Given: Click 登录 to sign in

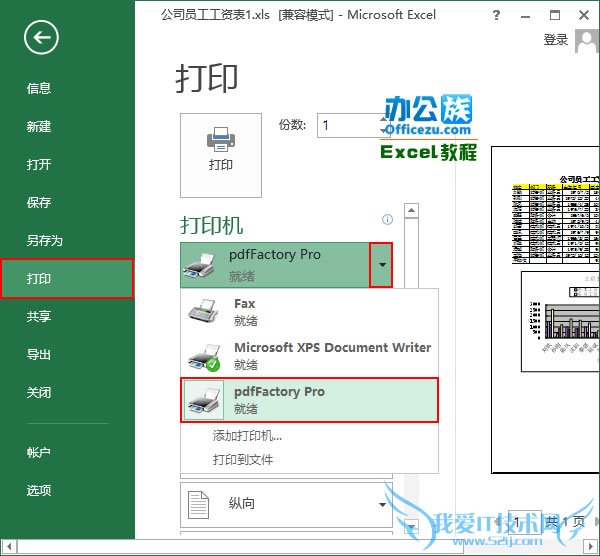Looking at the screenshot, I should [x=556, y=39].
